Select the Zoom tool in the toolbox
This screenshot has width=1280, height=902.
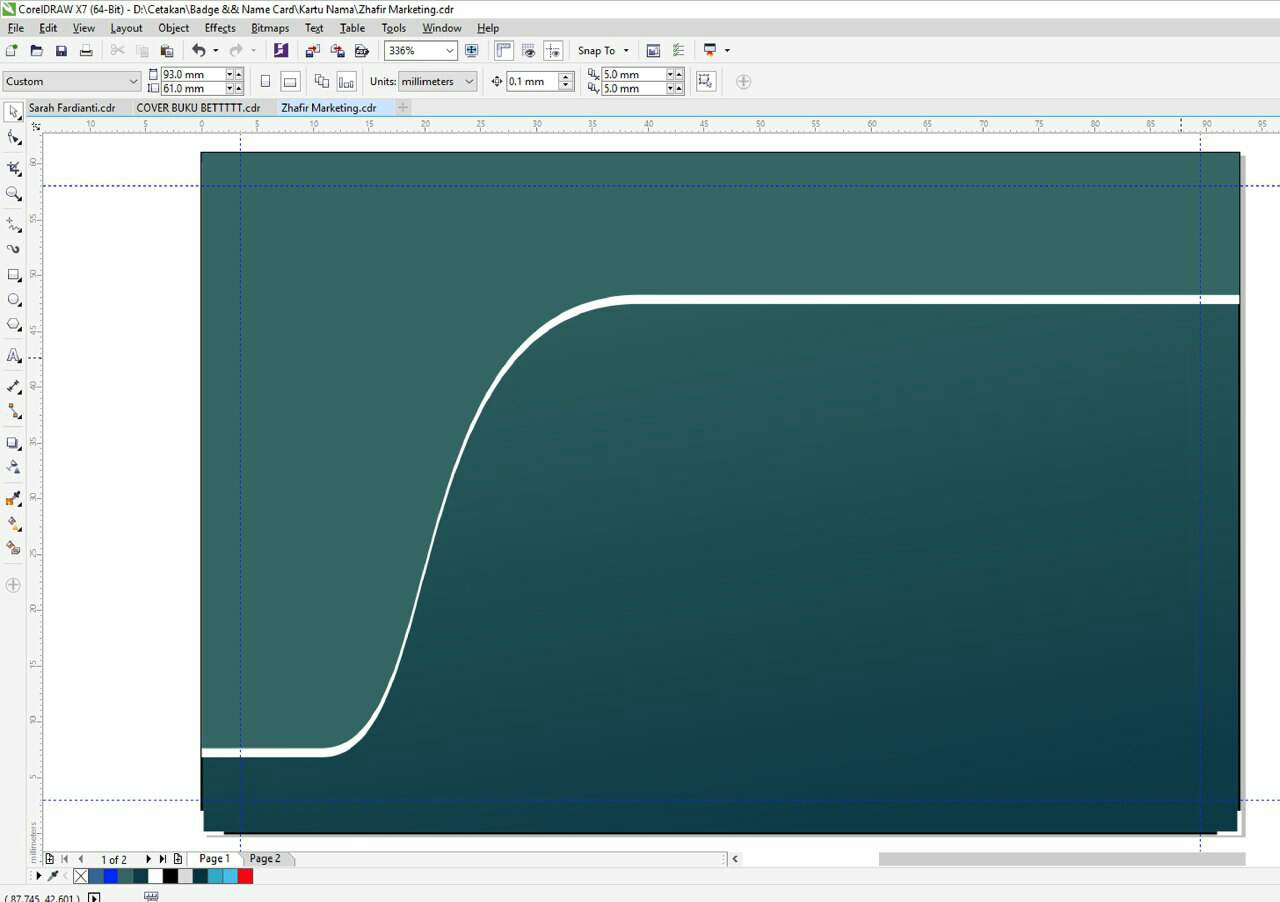[14, 194]
